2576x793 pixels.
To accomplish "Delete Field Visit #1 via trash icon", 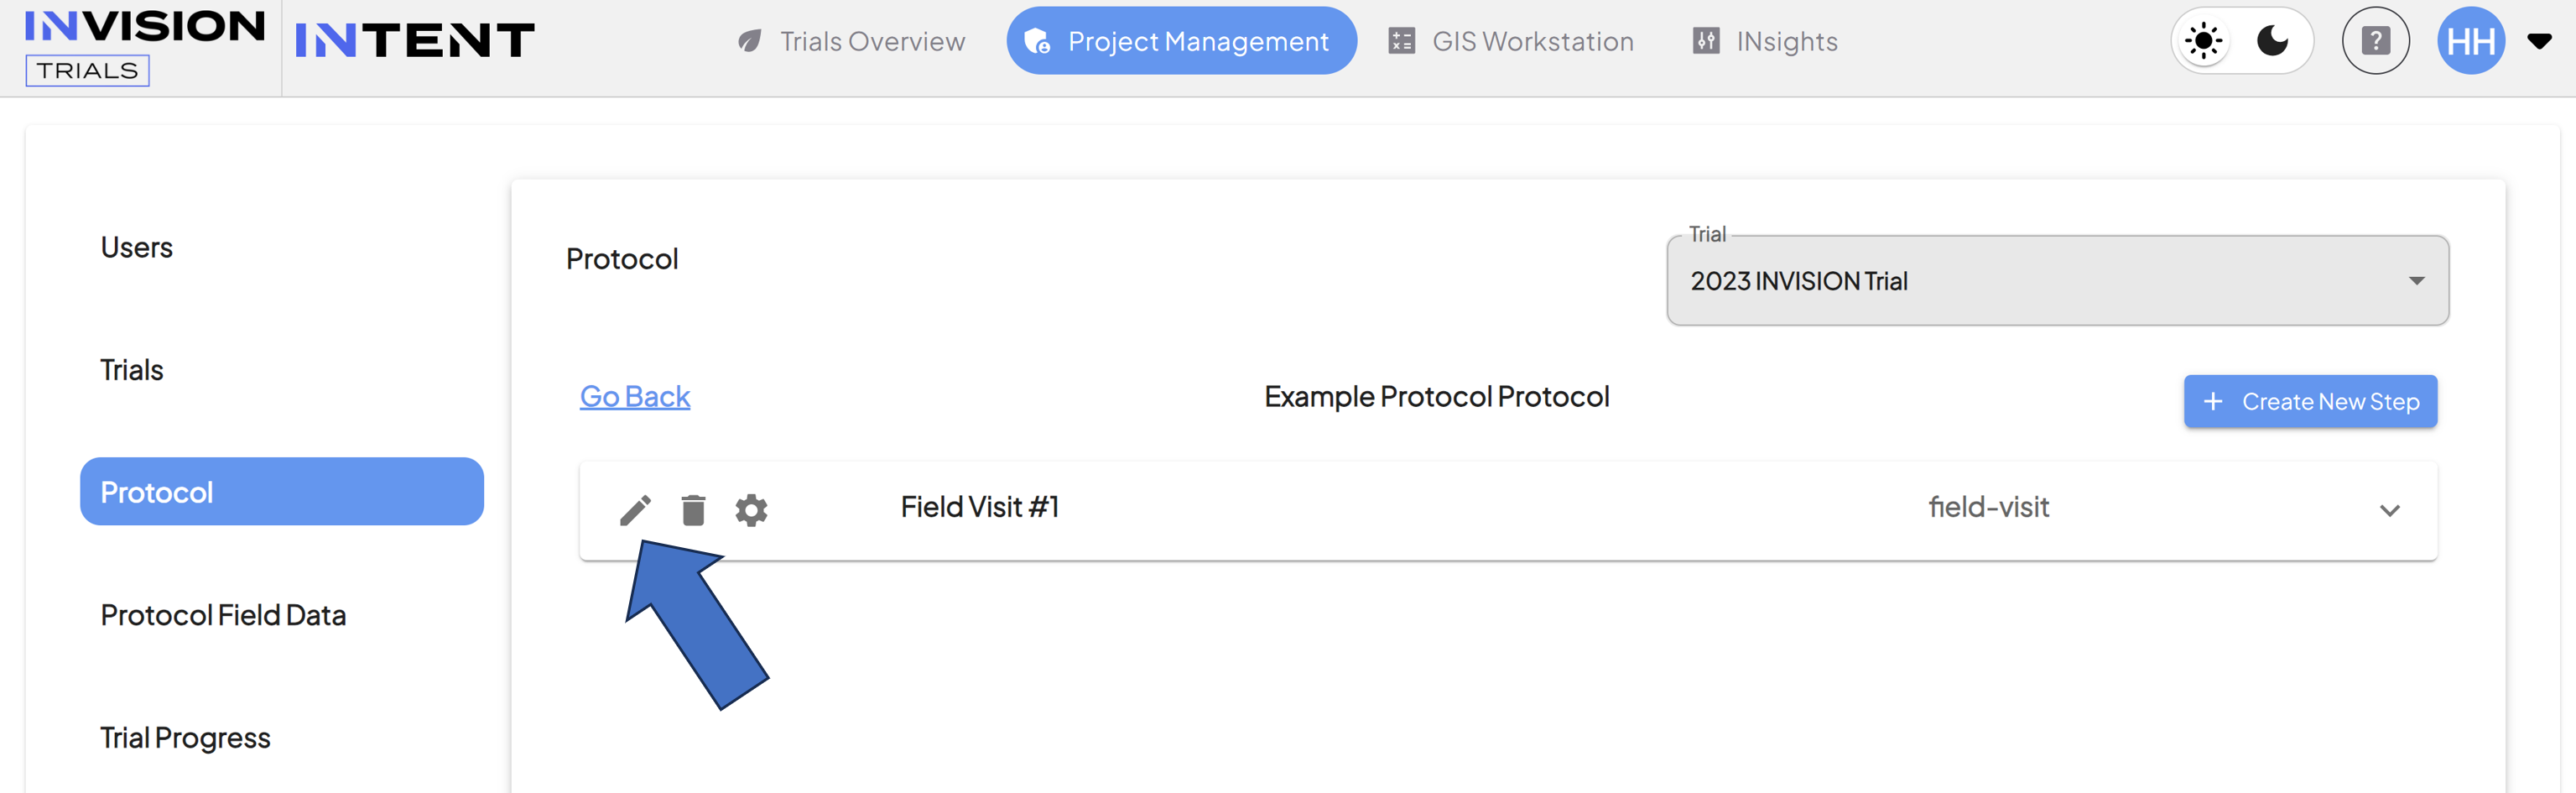I will pos(693,510).
